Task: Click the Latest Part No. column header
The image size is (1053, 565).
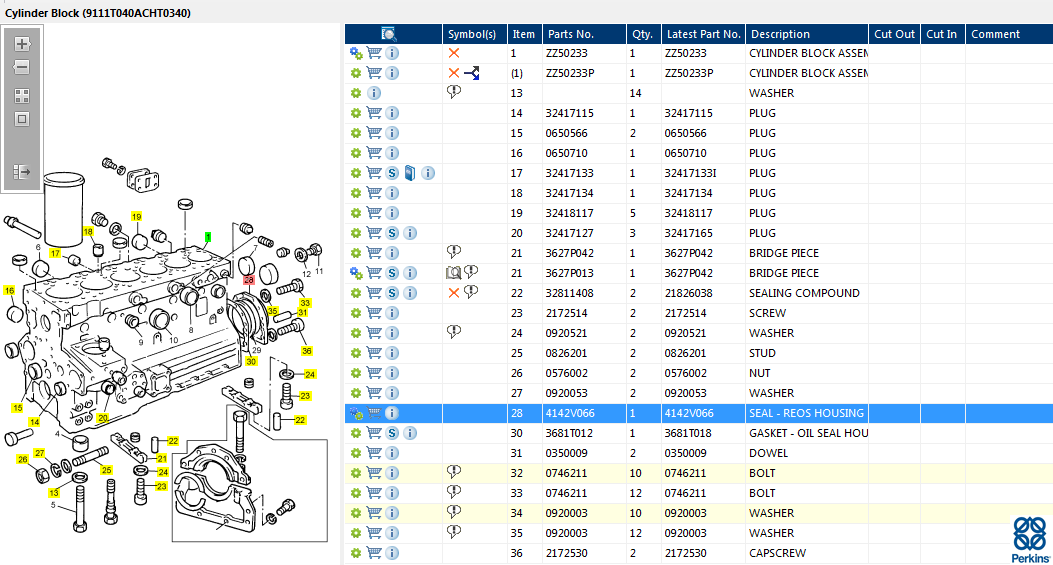Action: [703, 34]
